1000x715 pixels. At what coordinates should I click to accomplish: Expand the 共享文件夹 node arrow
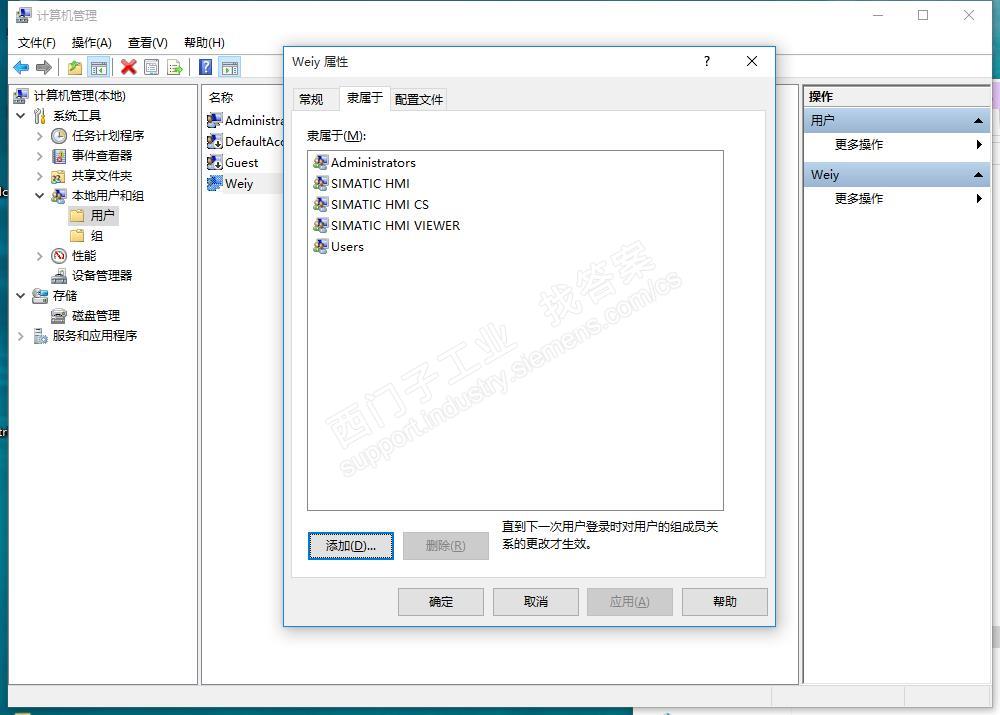(40, 176)
